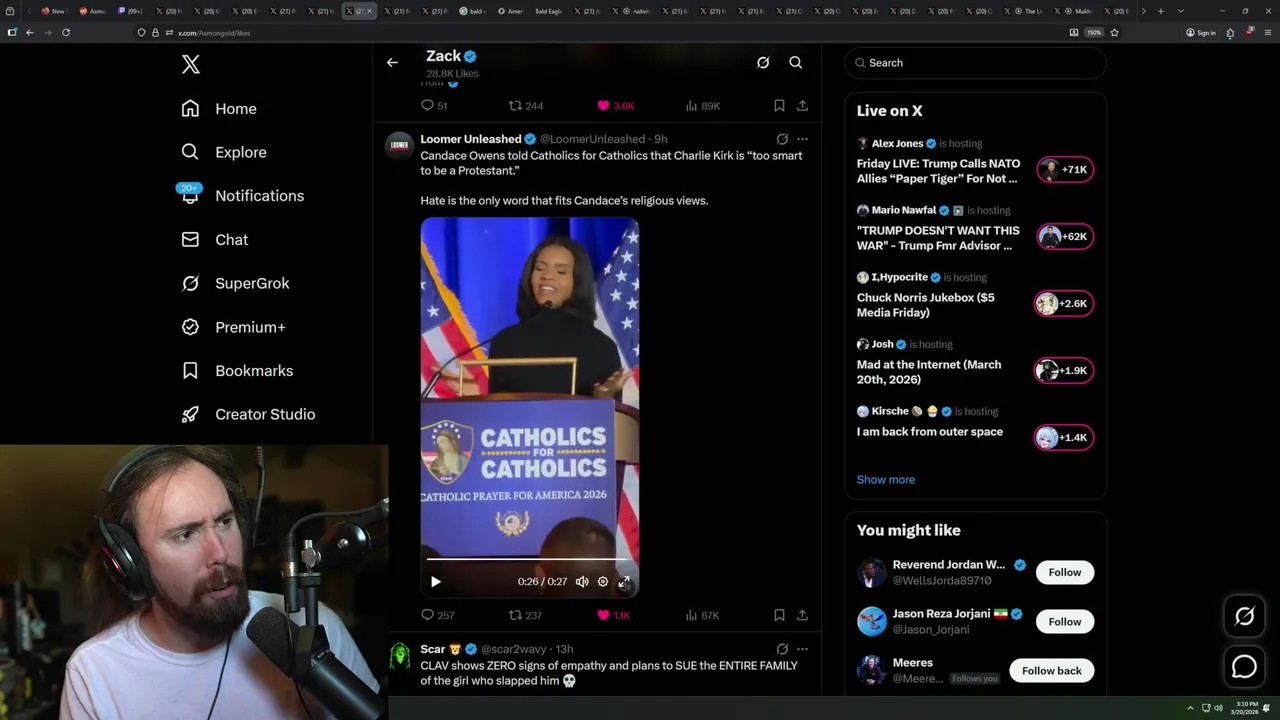Click the taskbar volume icon
Image resolution: width=1280 pixels, height=720 pixels.
click(x=1218, y=708)
